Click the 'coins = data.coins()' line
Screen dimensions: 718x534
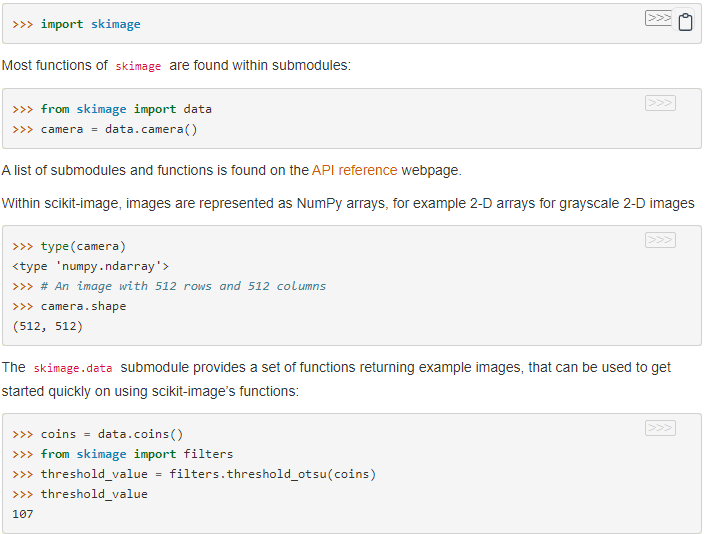(x=98, y=434)
